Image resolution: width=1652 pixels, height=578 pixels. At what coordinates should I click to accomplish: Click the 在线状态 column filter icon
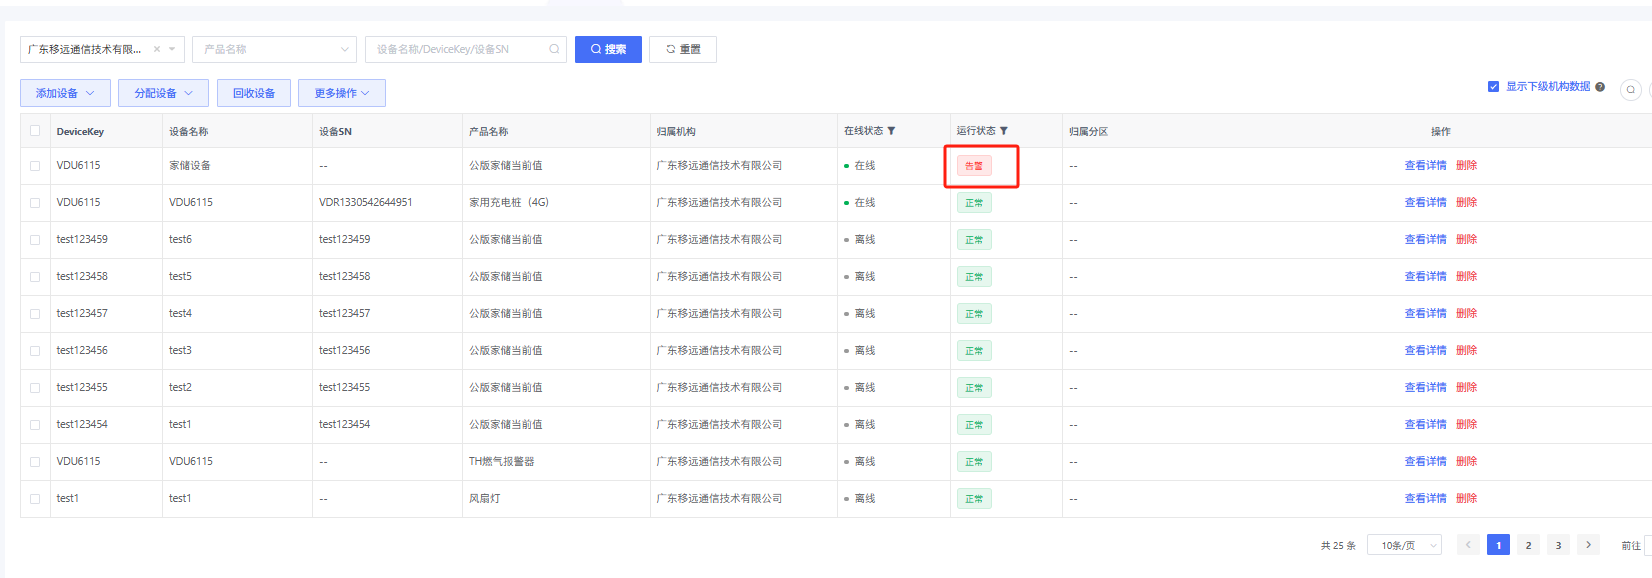(891, 131)
